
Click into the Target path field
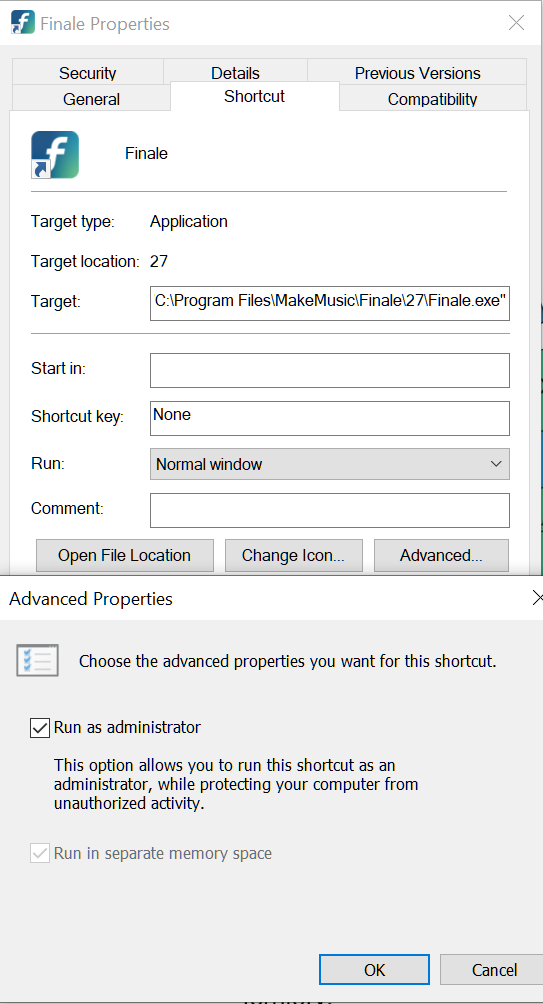(x=330, y=303)
